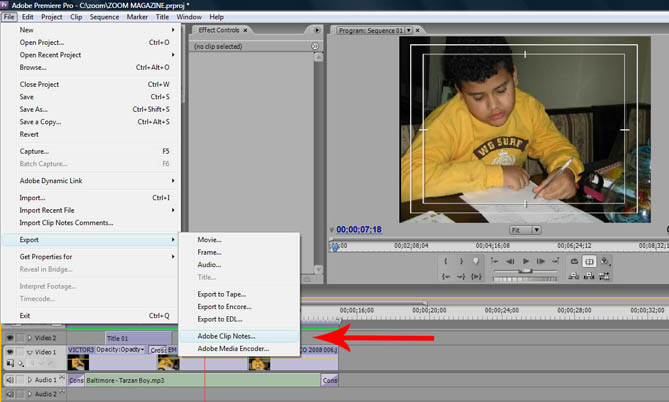Click the Set Out Point icon

(461, 262)
